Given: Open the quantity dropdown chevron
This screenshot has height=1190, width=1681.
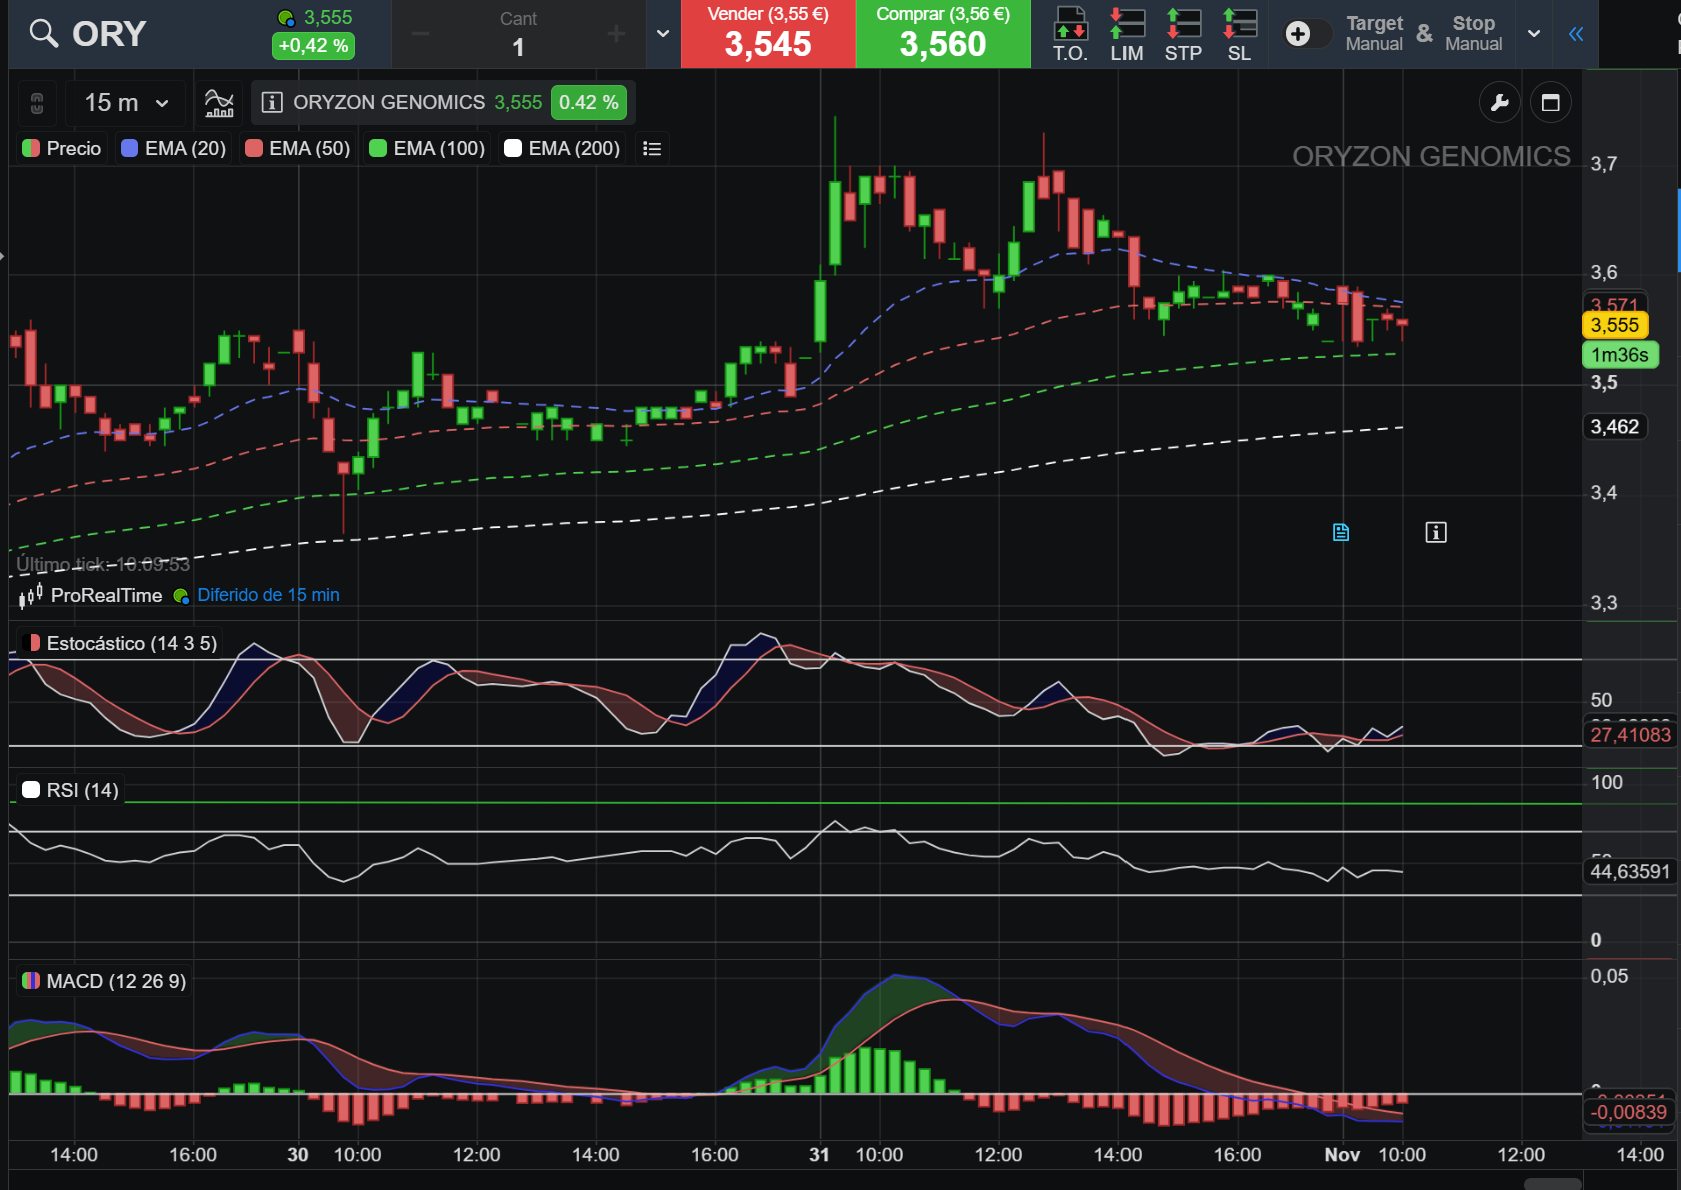Looking at the screenshot, I should pos(663,34).
